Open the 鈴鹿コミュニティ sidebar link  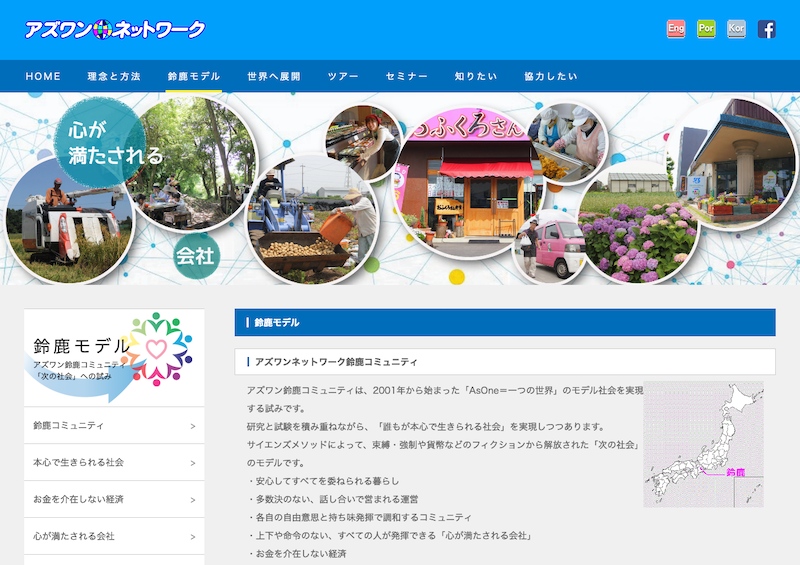tap(114, 425)
